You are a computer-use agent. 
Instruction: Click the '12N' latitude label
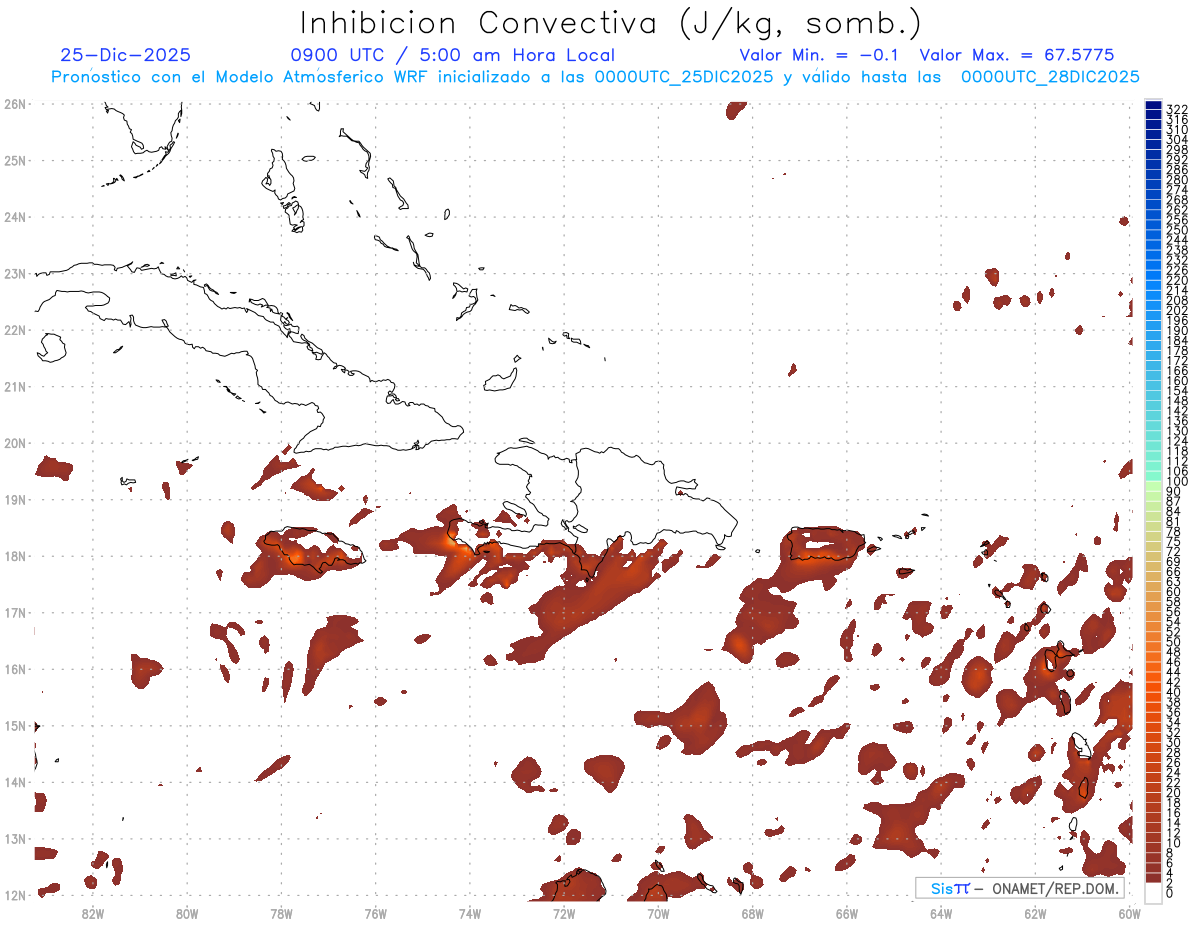click(x=15, y=895)
